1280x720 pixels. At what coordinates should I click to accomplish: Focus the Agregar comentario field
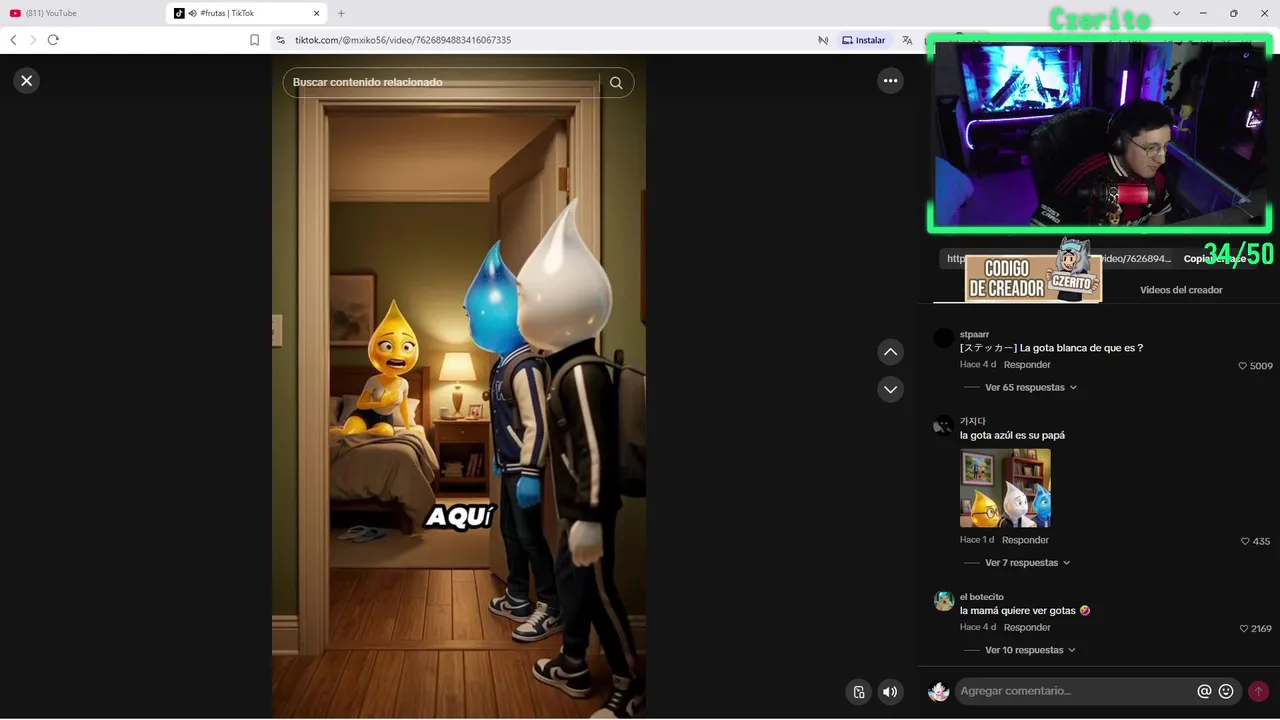pos(1075,691)
